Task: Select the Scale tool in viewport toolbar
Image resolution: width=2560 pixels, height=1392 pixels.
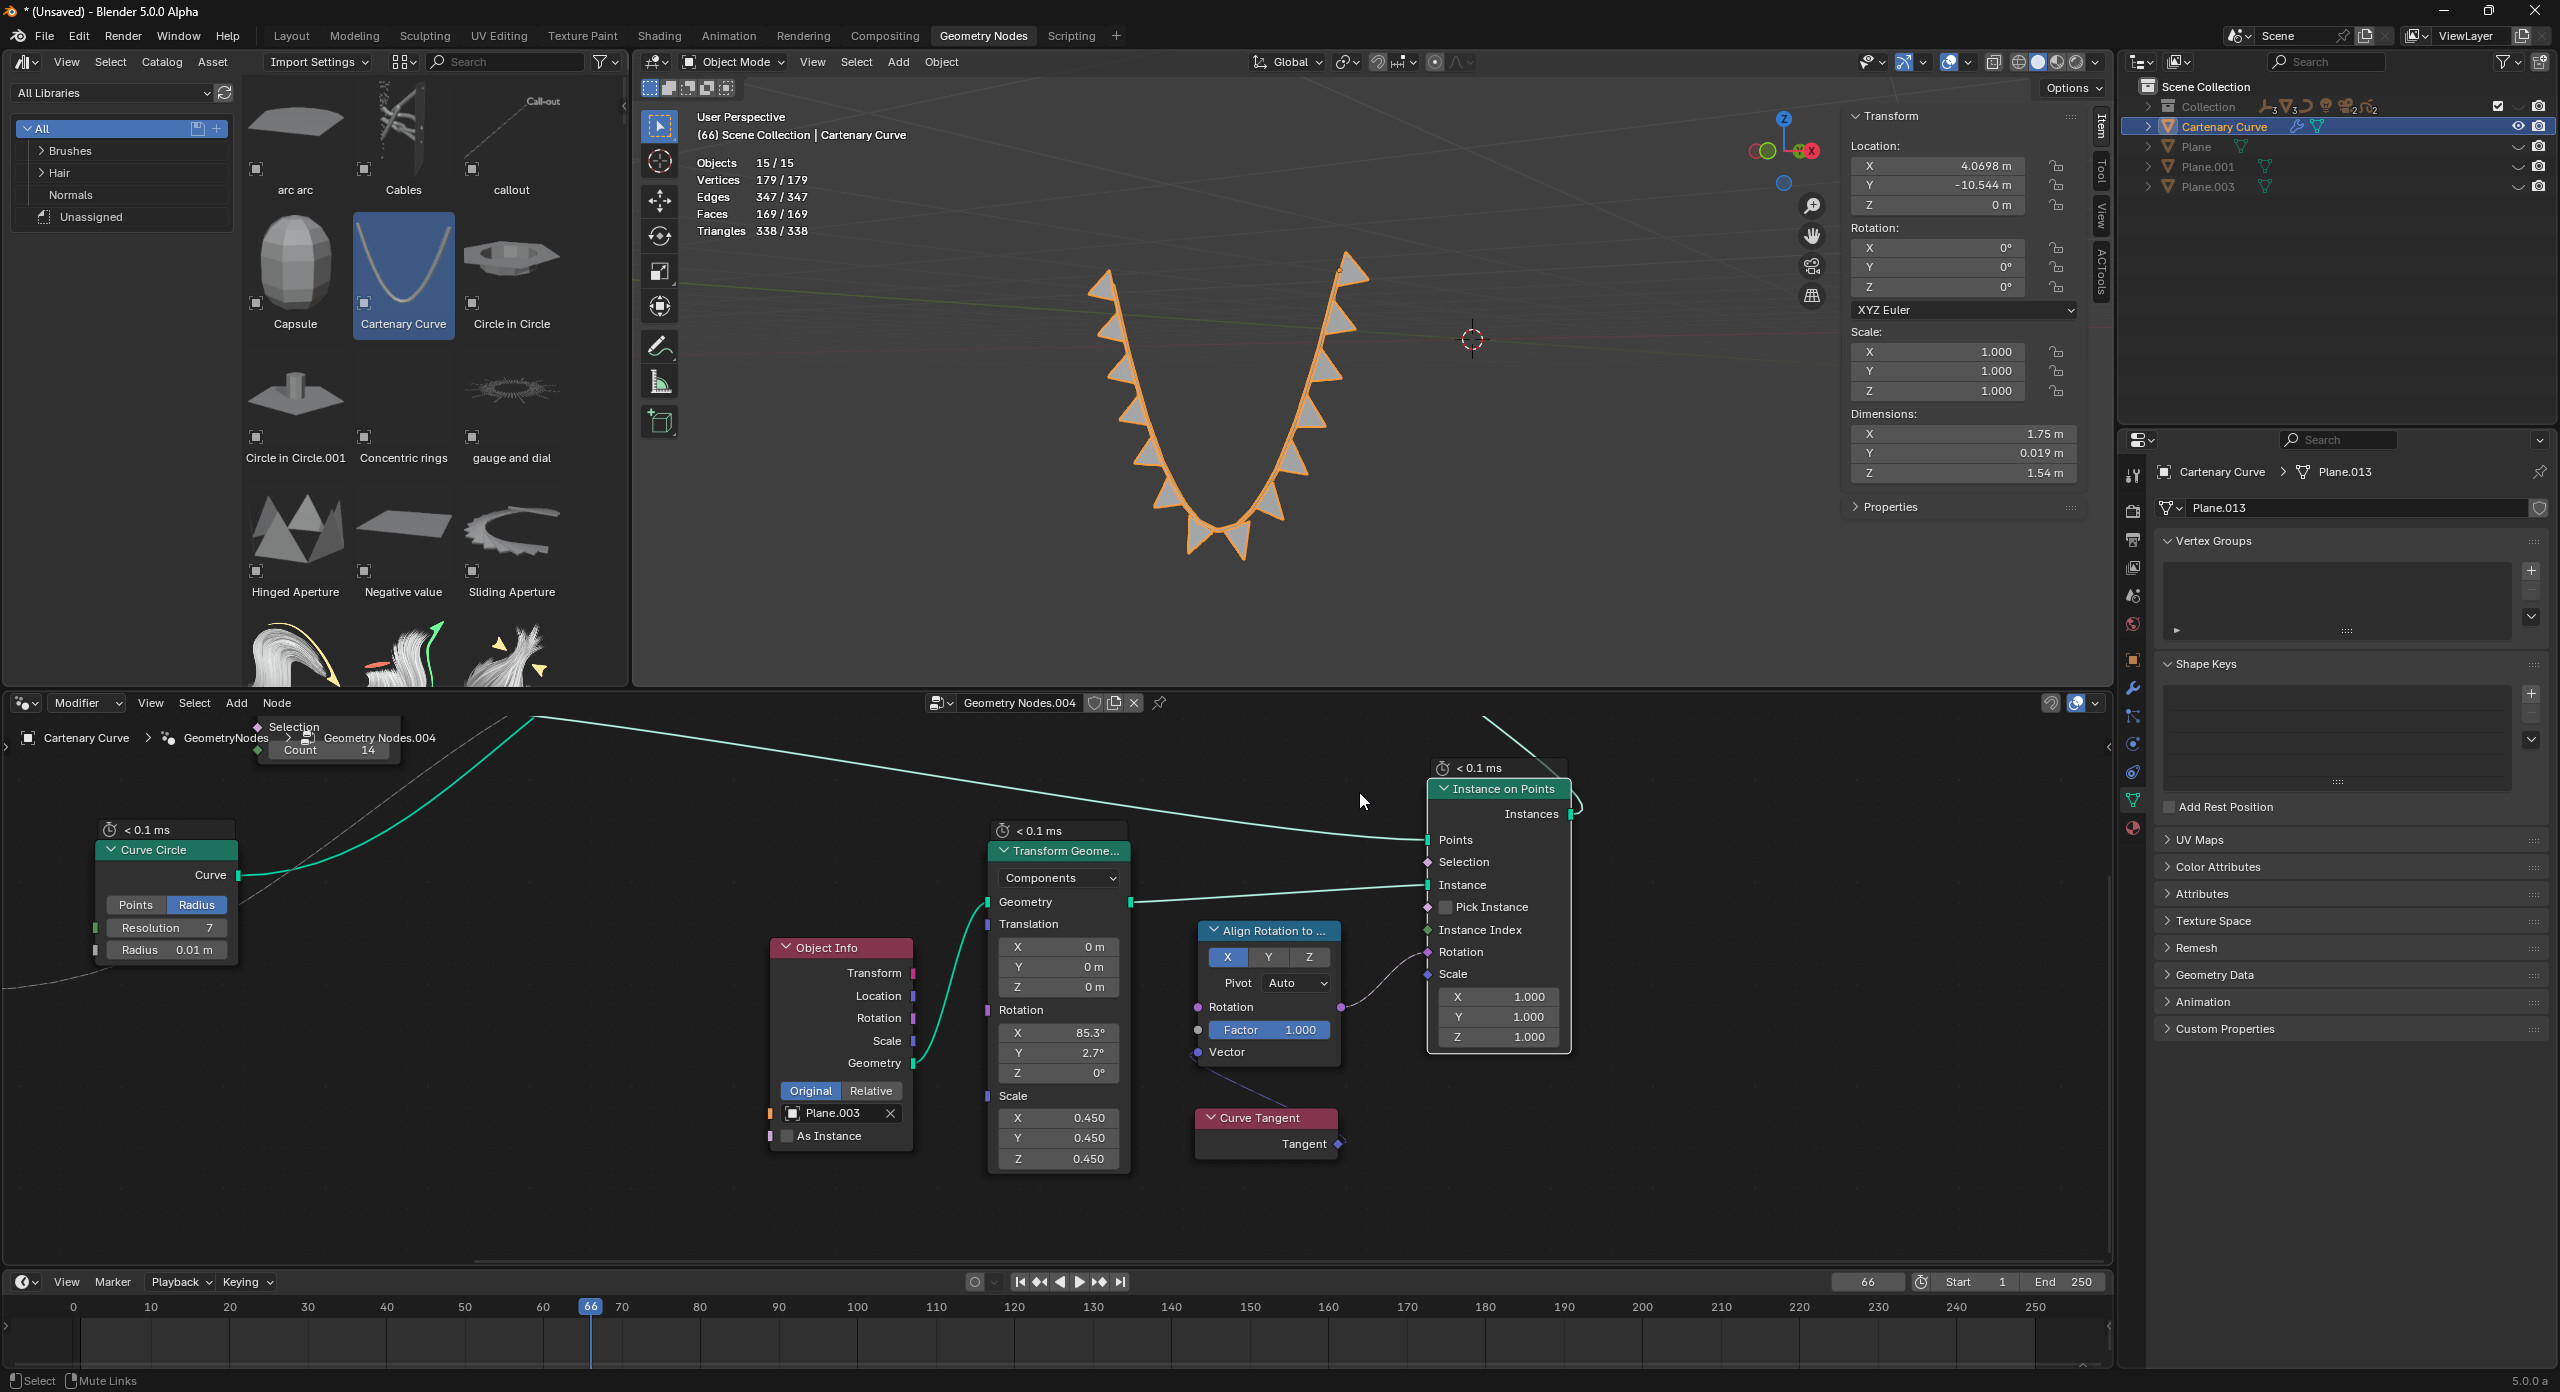Action: pyautogui.click(x=660, y=271)
